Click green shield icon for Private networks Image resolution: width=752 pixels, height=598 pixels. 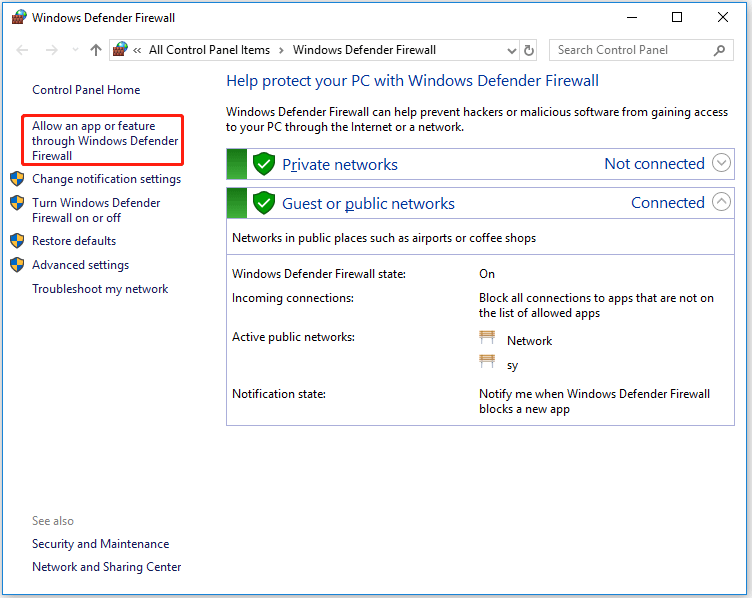(x=264, y=164)
